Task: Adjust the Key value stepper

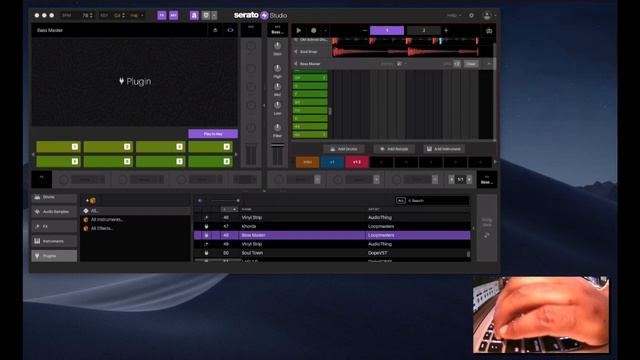Action: coord(124,16)
